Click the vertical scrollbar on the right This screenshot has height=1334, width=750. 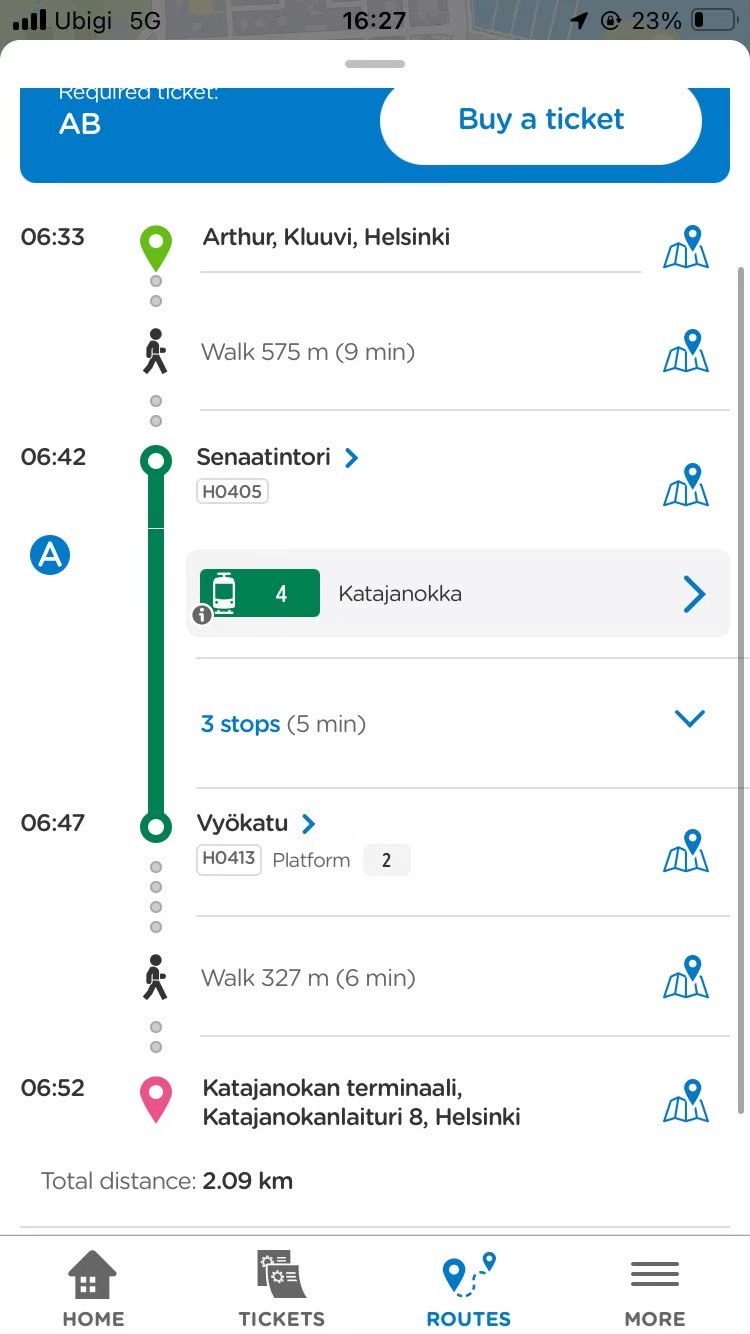point(741,690)
